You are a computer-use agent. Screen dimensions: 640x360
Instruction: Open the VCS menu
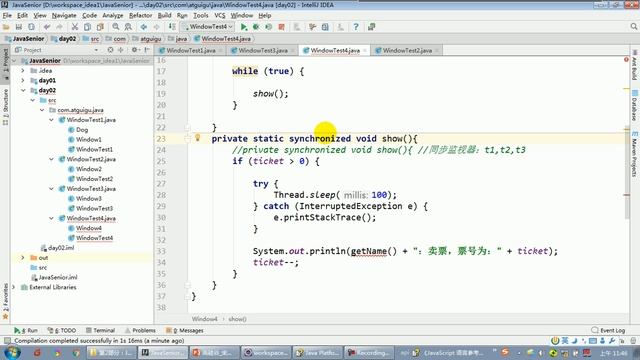(220, 16)
